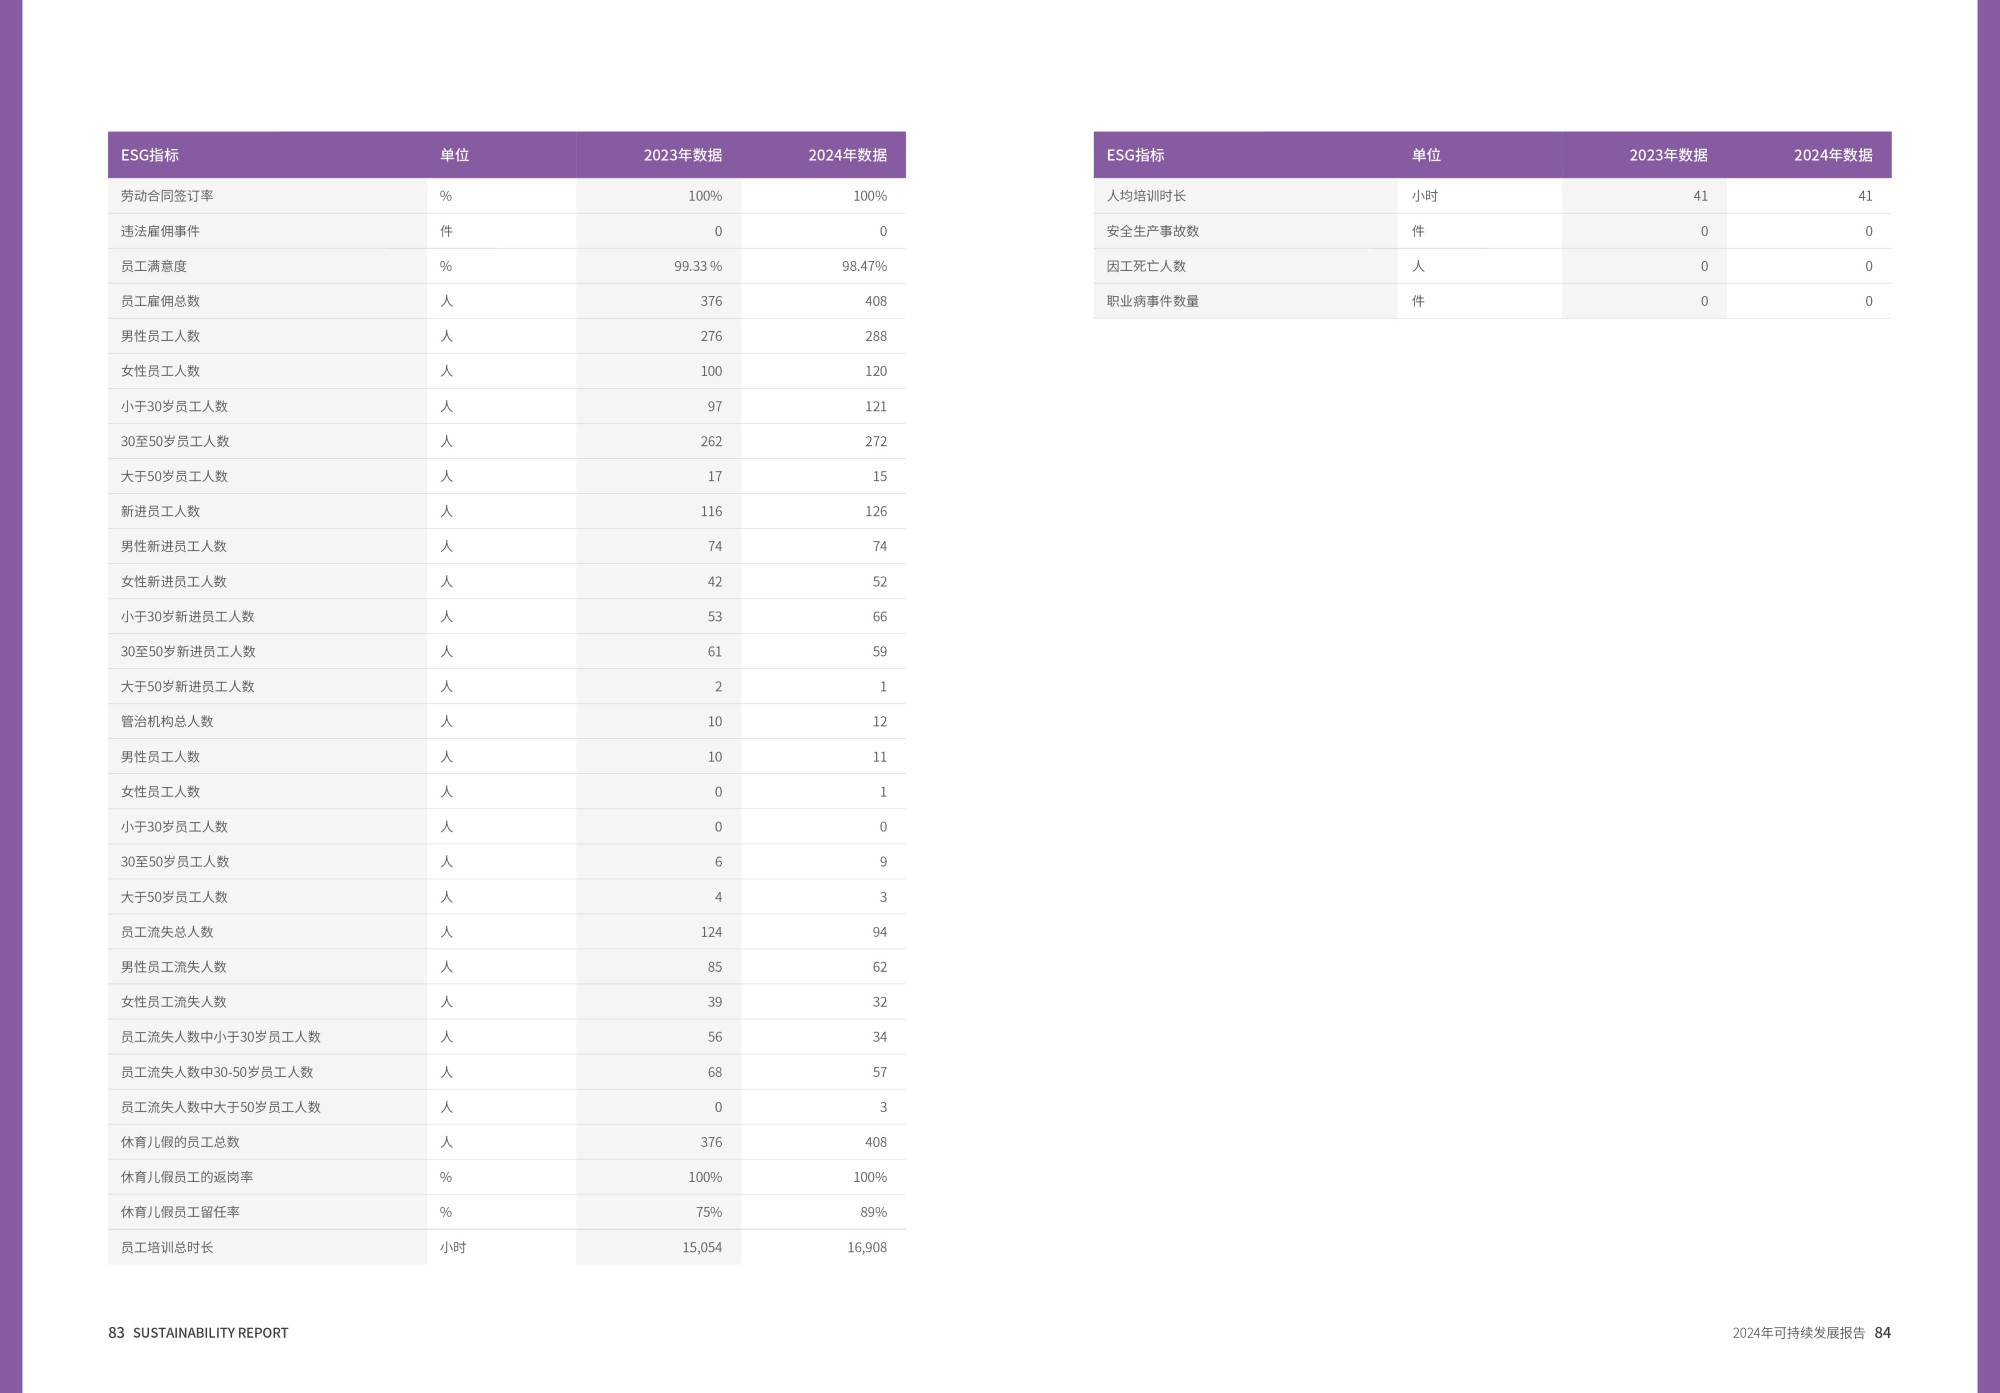
Task: Click the 'SUSTAINABILITY REPORT' footer text
Action: coord(211,1333)
